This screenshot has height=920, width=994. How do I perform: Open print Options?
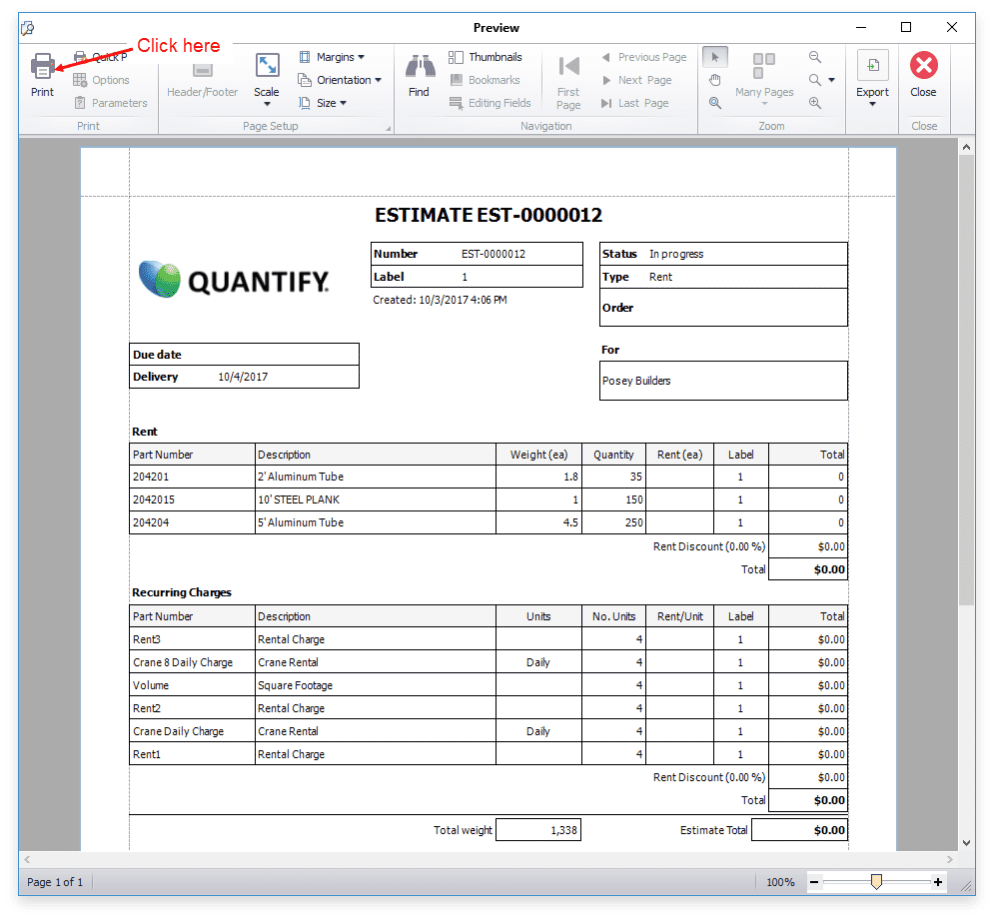(101, 80)
